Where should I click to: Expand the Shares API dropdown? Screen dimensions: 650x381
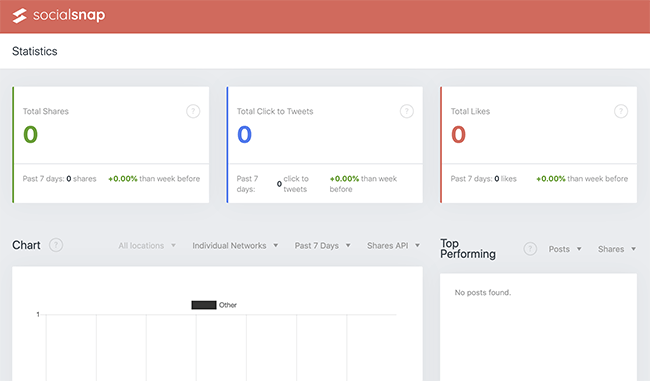click(393, 245)
